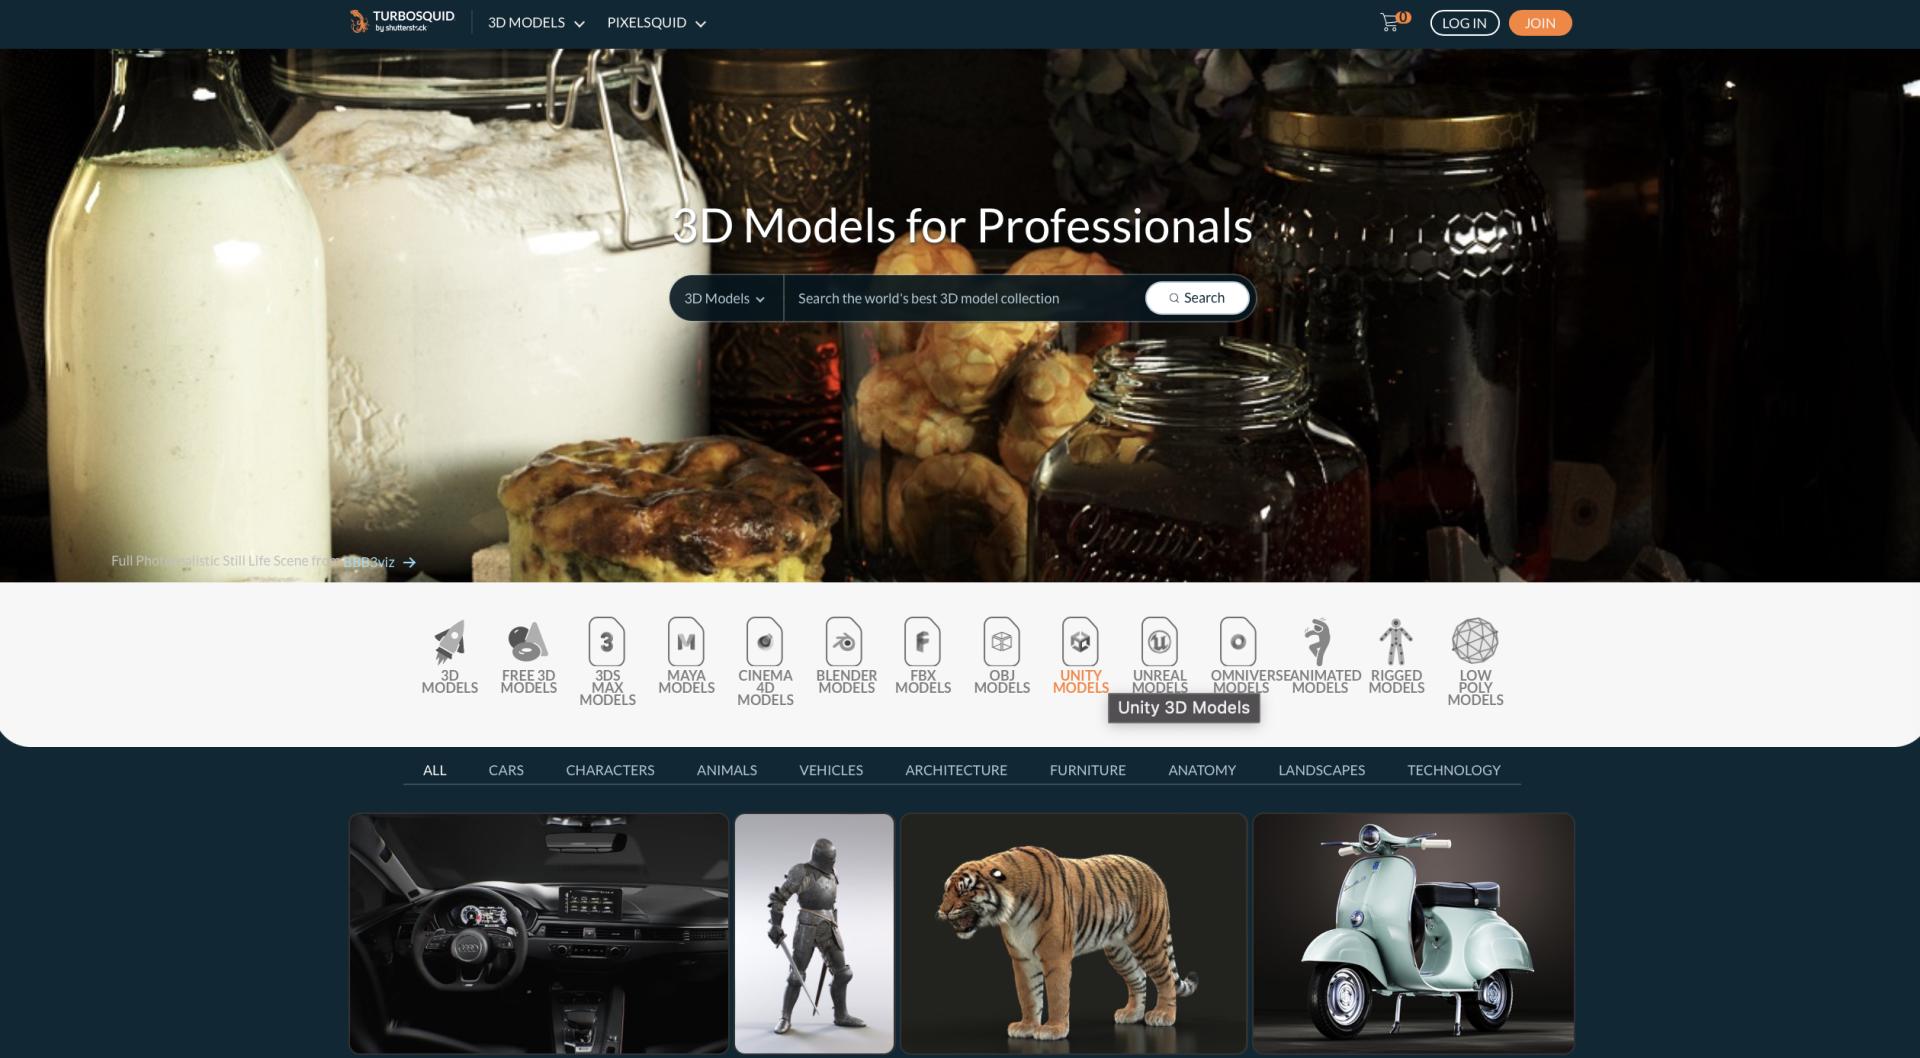
Task: Open the shopping cart icon
Action: [1390, 22]
